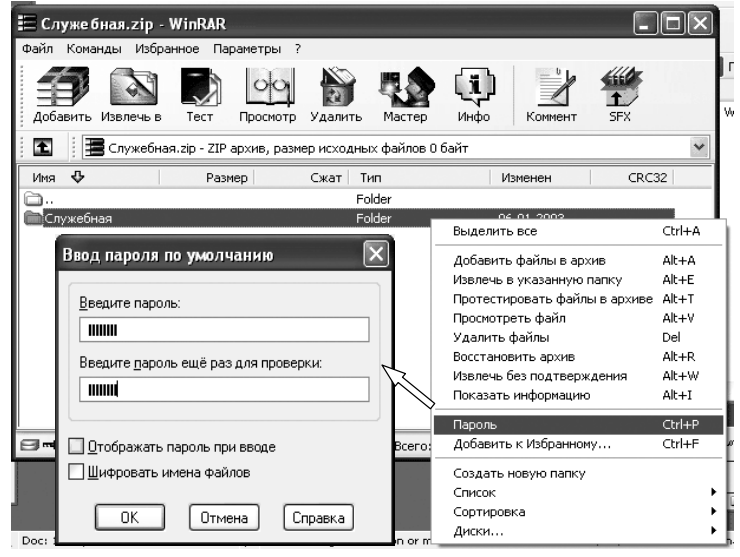Close the WinRAR window
Viewport: 740px width, 557px height.
700,23
